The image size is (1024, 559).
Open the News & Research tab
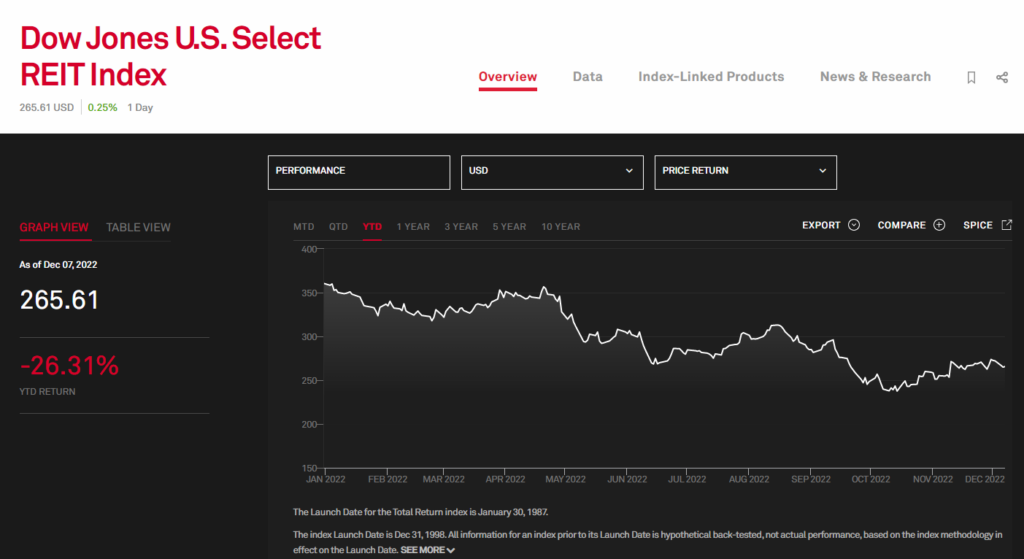click(875, 77)
